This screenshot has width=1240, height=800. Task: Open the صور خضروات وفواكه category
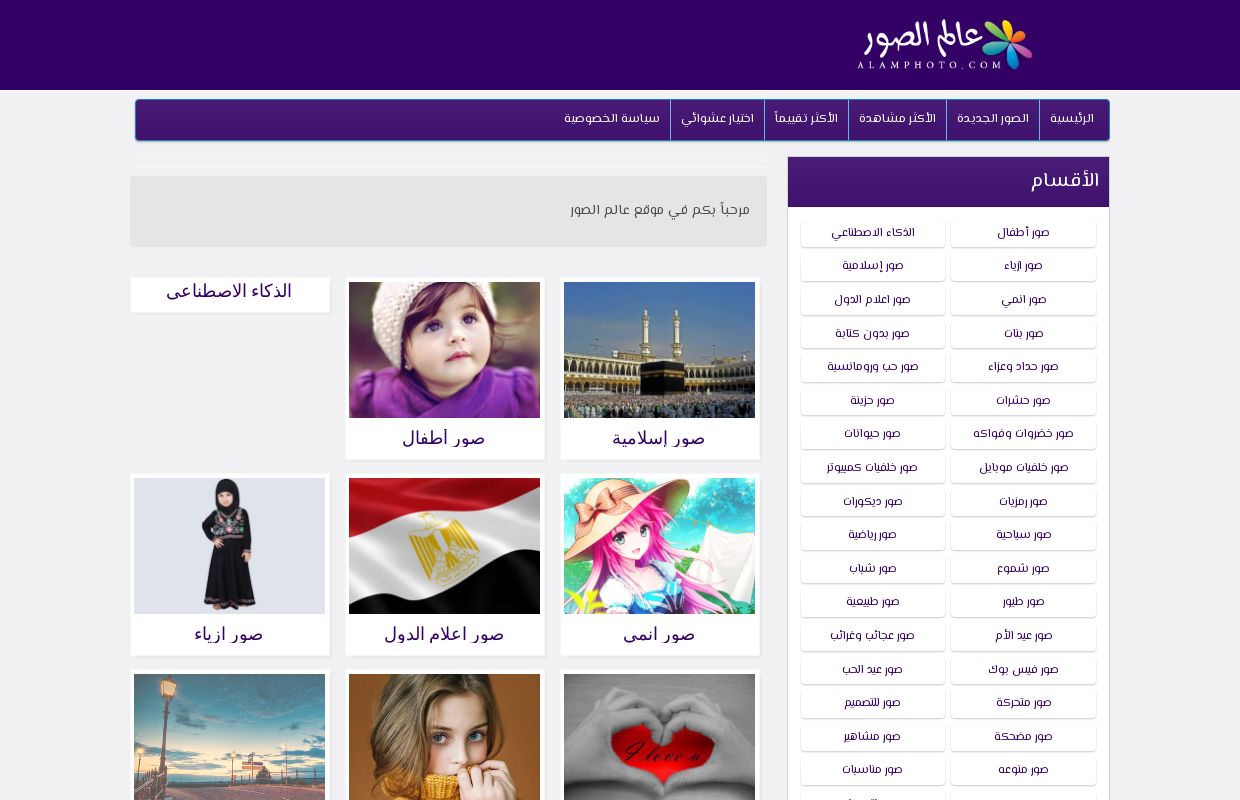1023,434
